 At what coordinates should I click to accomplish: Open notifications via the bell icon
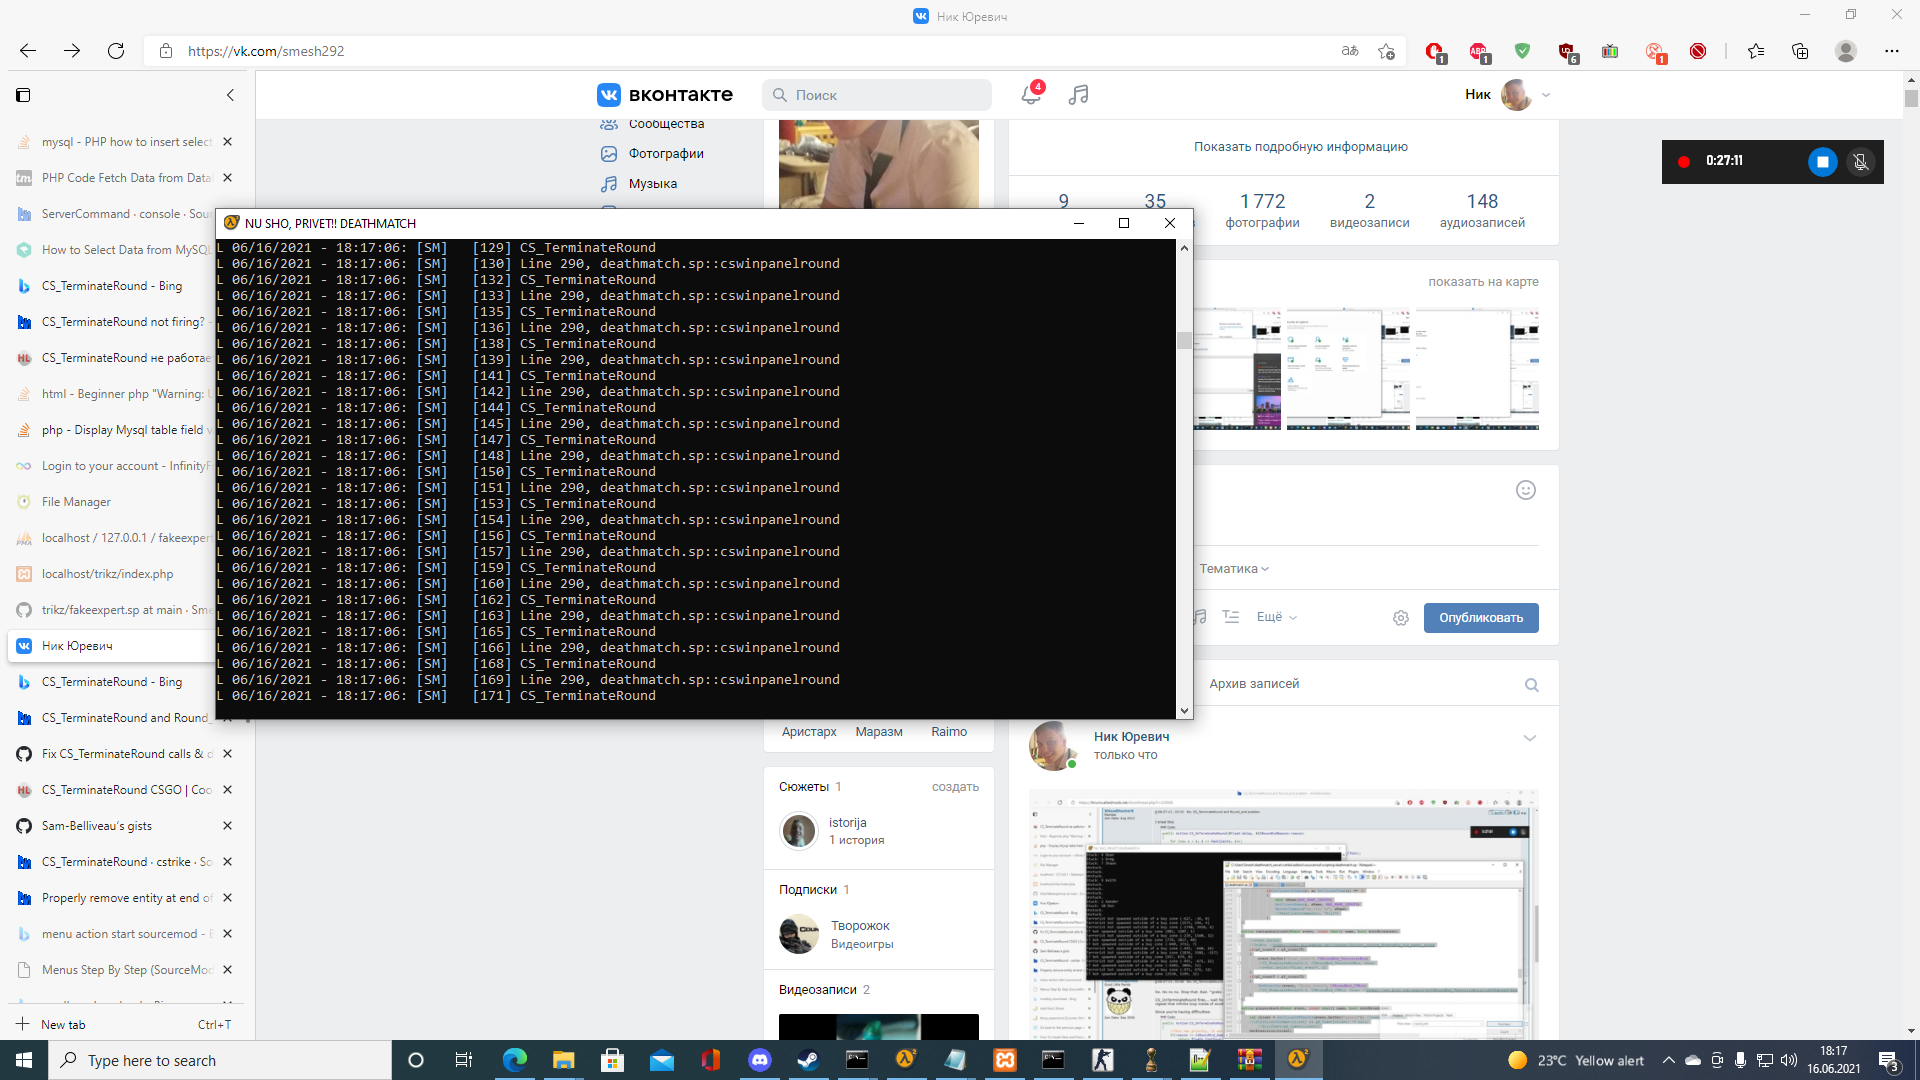coord(1030,95)
